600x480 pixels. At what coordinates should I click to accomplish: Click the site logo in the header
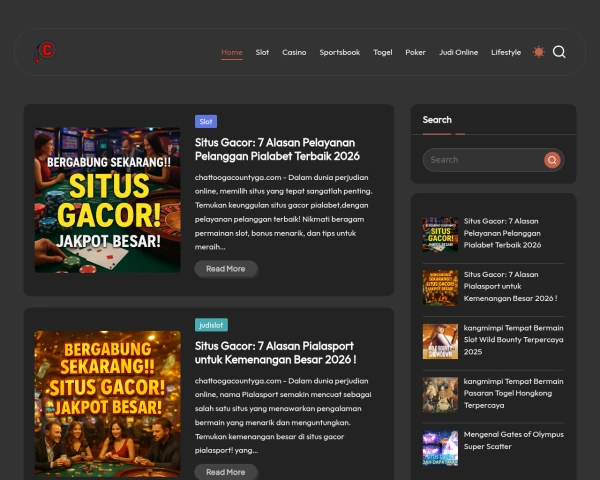coord(45,52)
